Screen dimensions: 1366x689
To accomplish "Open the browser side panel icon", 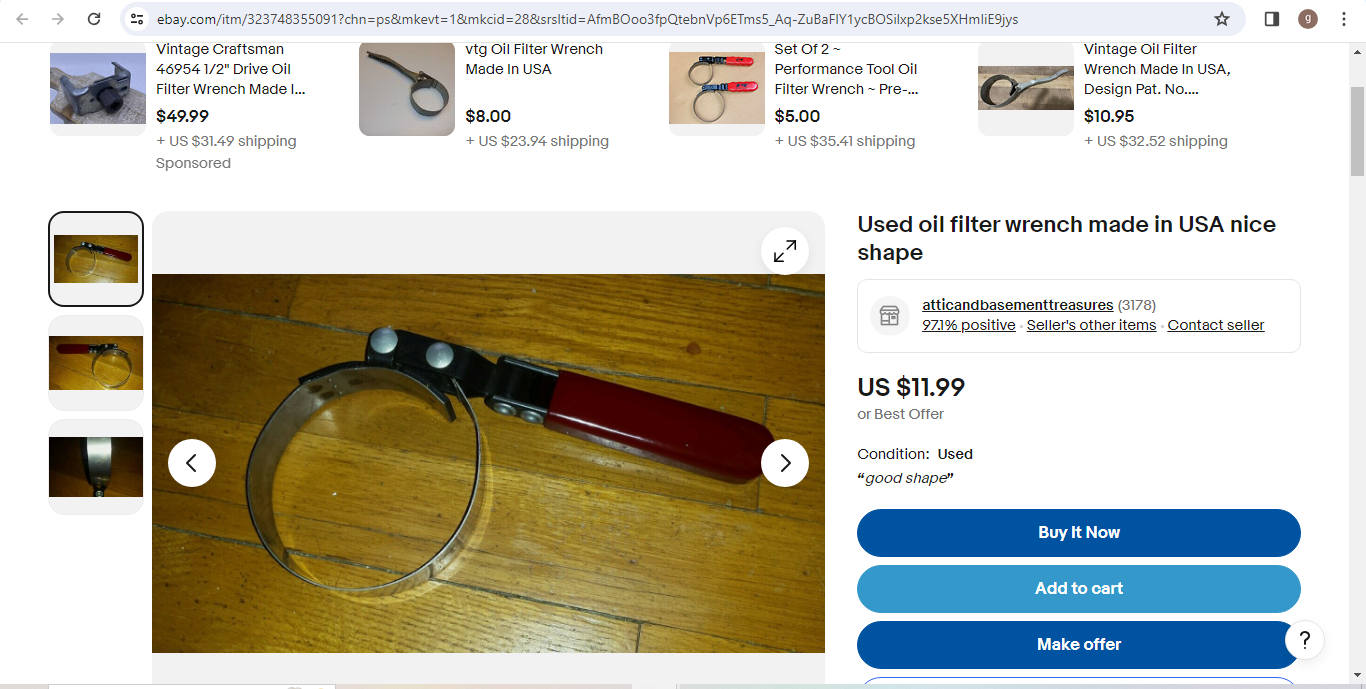I will click(1272, 19).
